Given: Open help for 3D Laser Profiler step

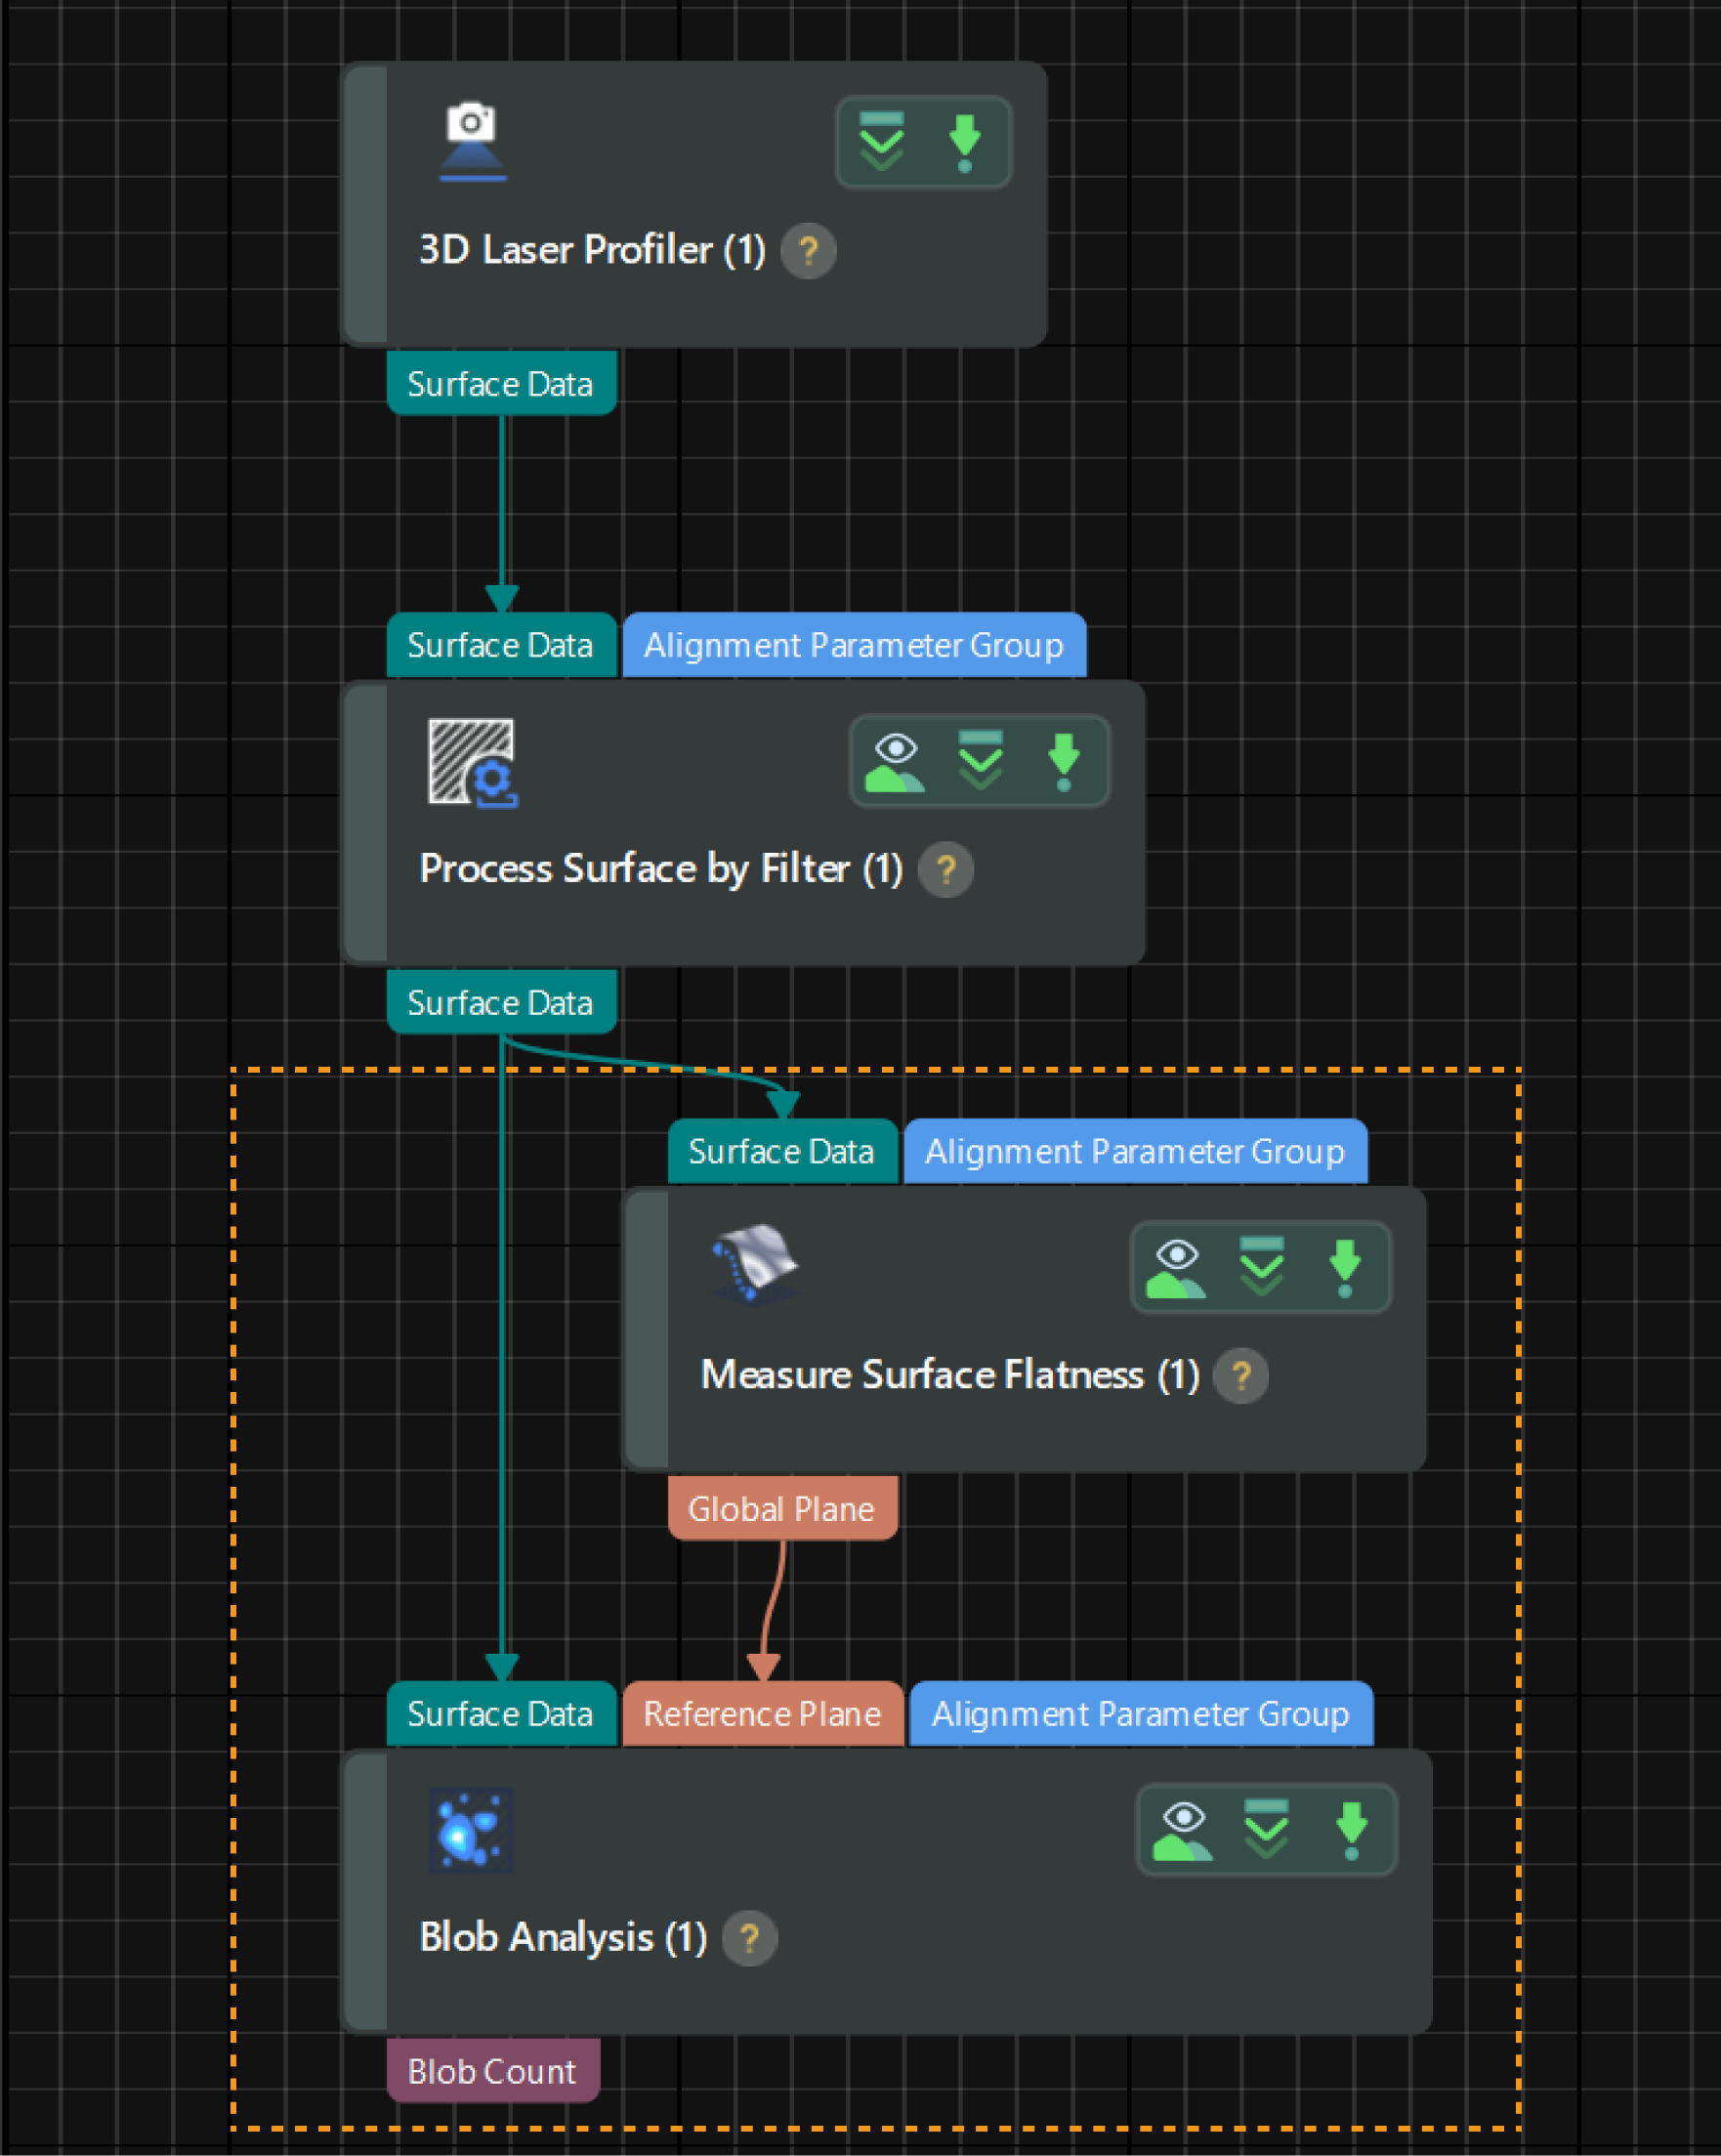Looking at the screenshot, I should tap(808, 250).
